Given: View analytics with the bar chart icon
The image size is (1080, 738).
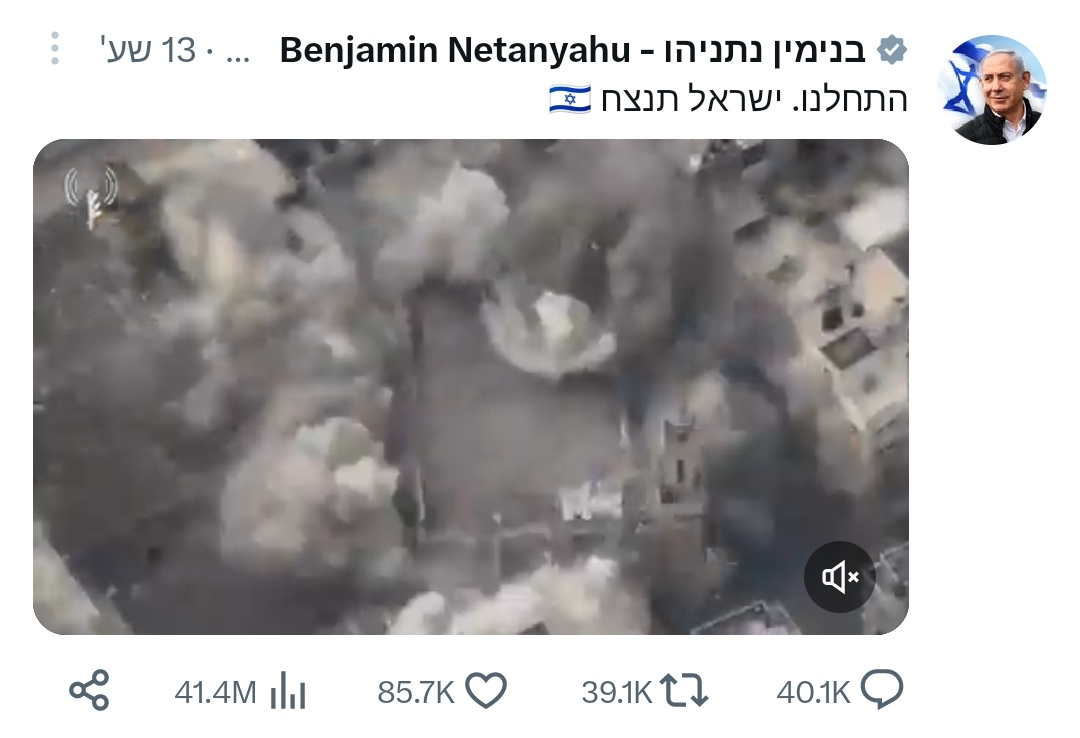Looking at the screenshot, I should (288, 690).
